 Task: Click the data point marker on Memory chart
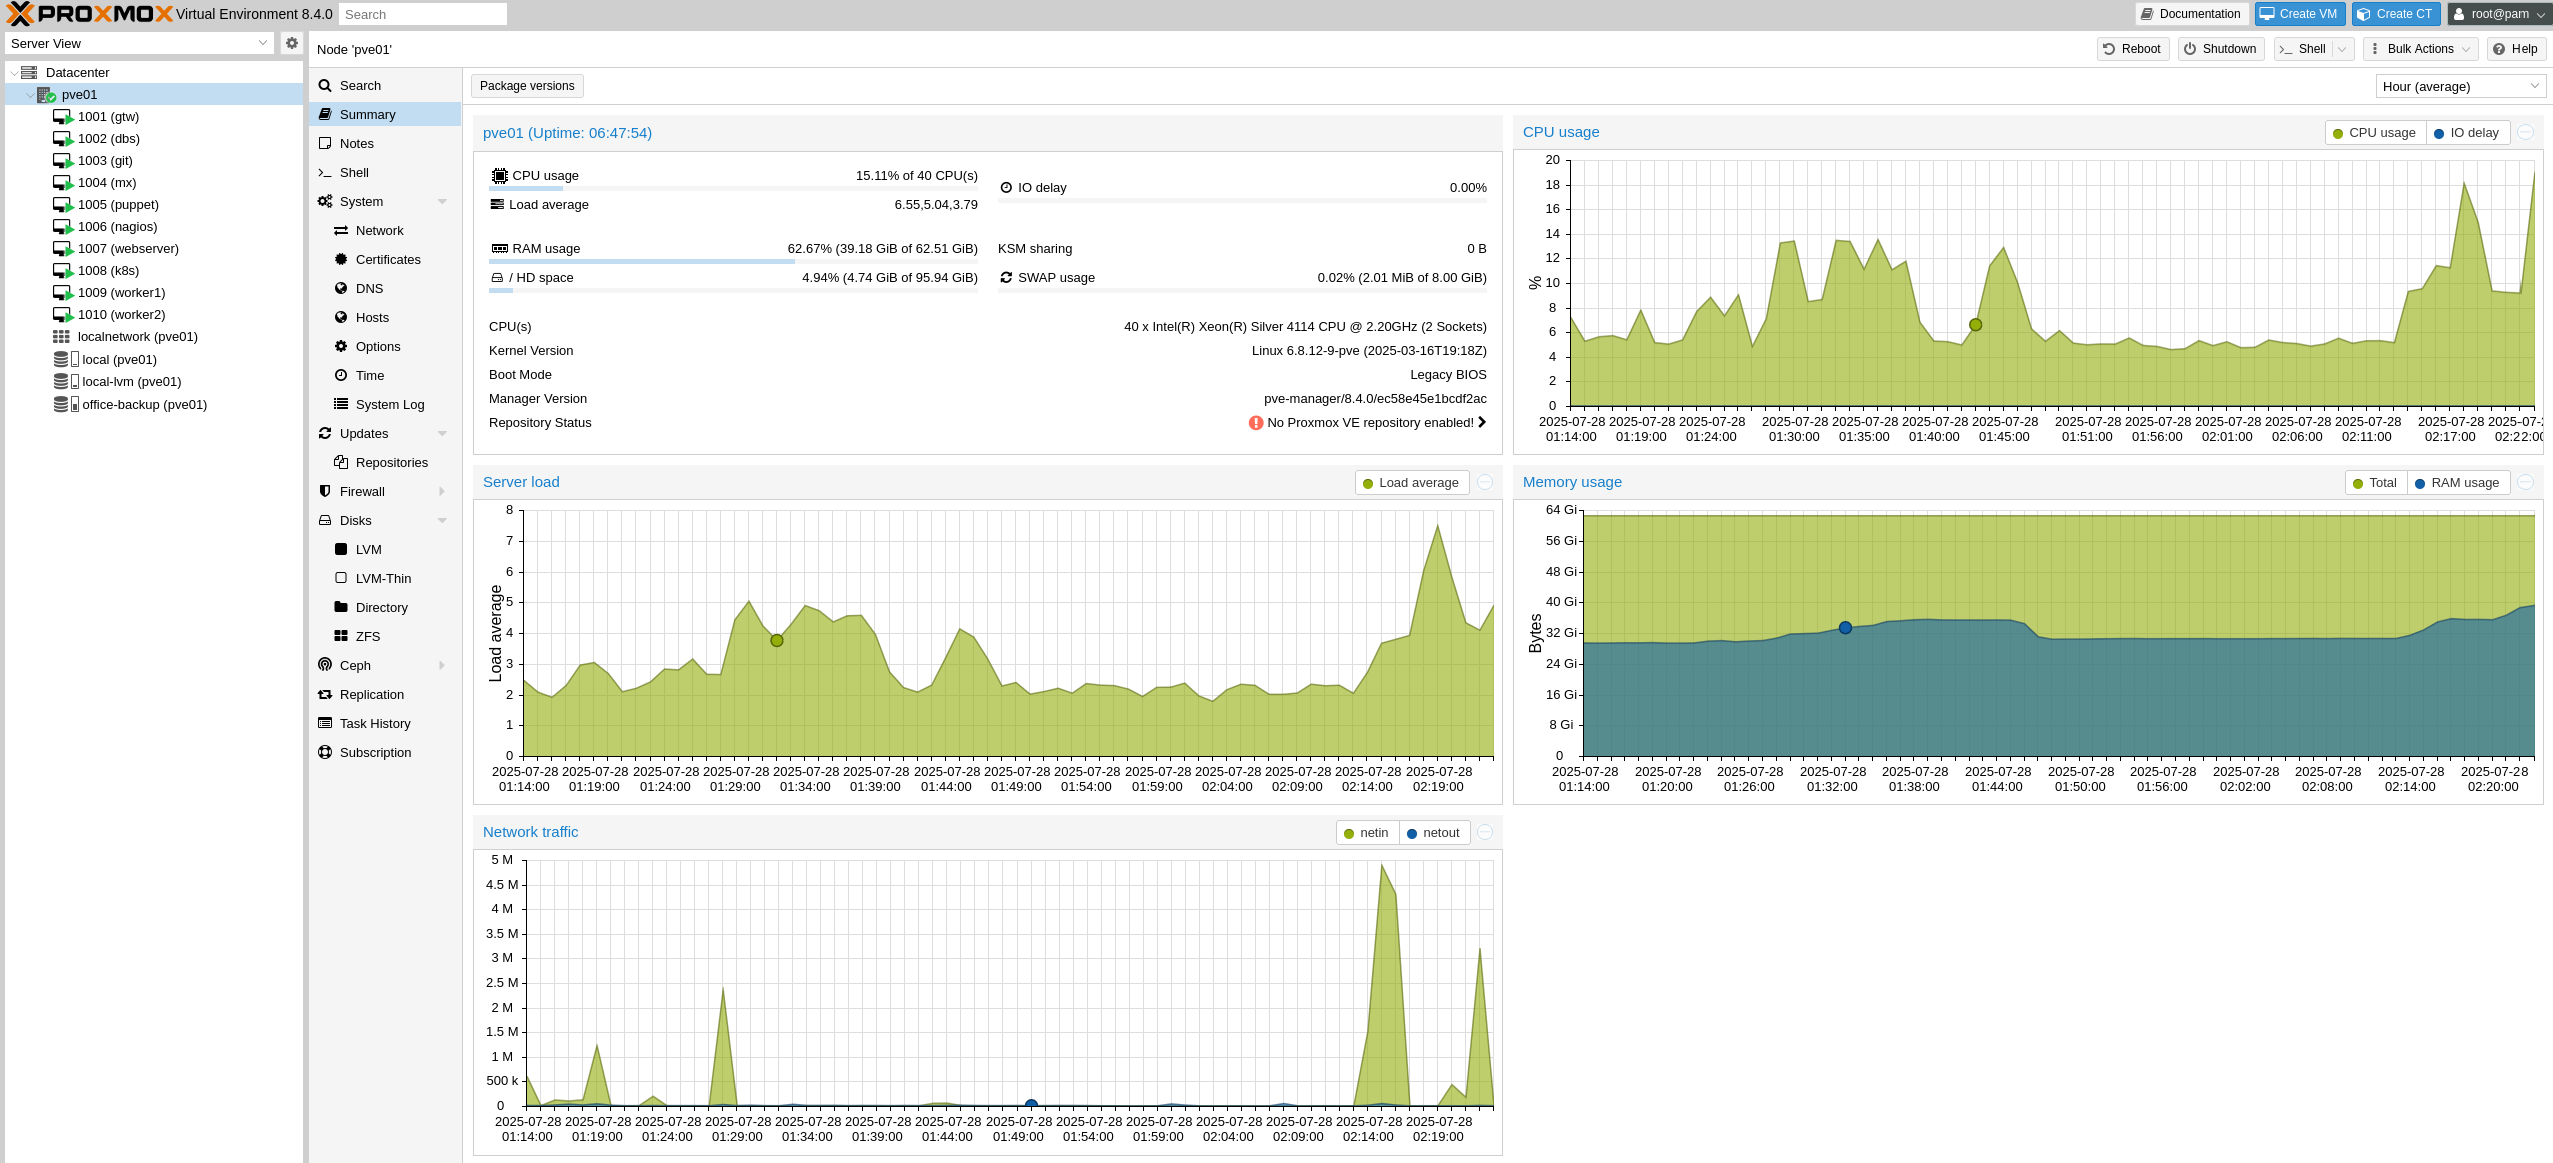click(1845, 628)
